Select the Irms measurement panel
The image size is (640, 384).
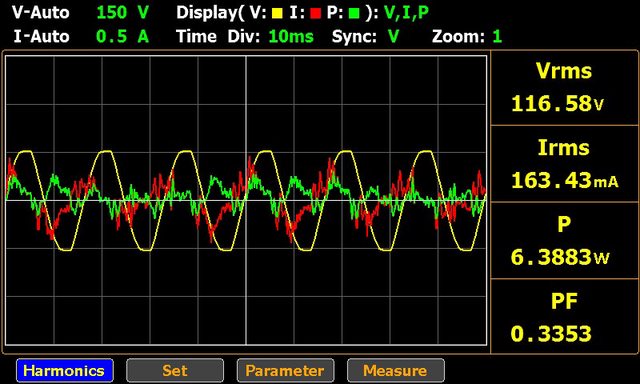click(564, 164)
